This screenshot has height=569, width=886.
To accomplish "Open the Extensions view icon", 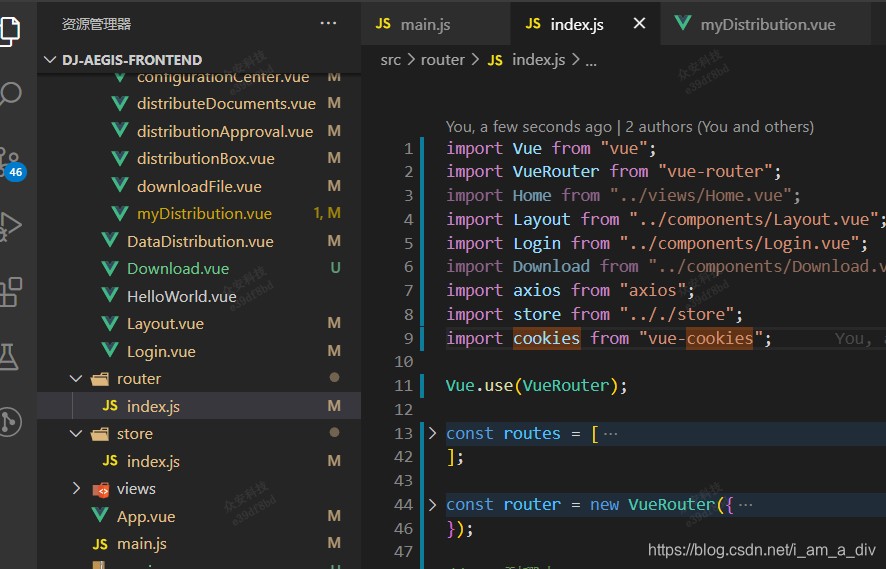I will point(10,291).
